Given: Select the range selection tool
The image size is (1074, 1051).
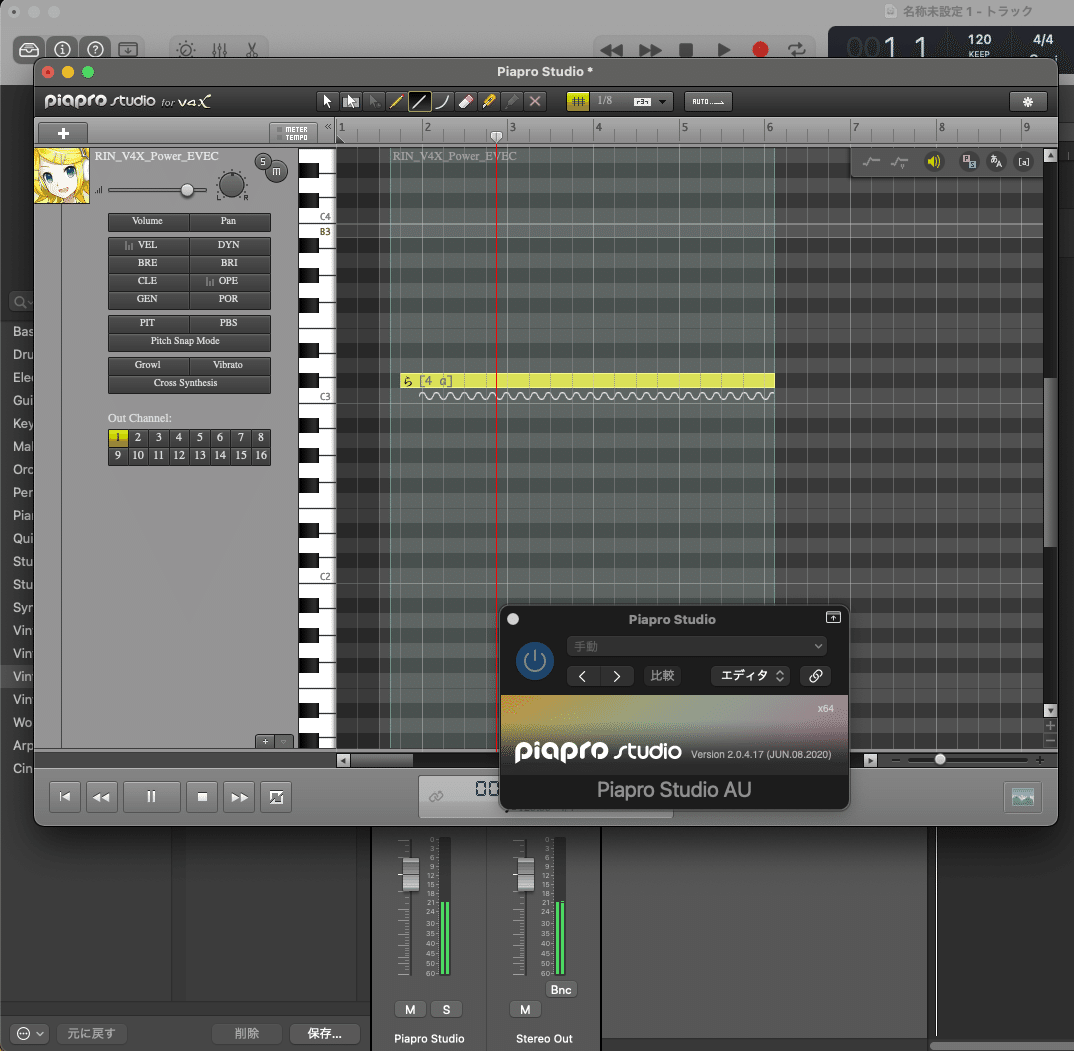Looking at the screenshot, I should pos(351,101).
